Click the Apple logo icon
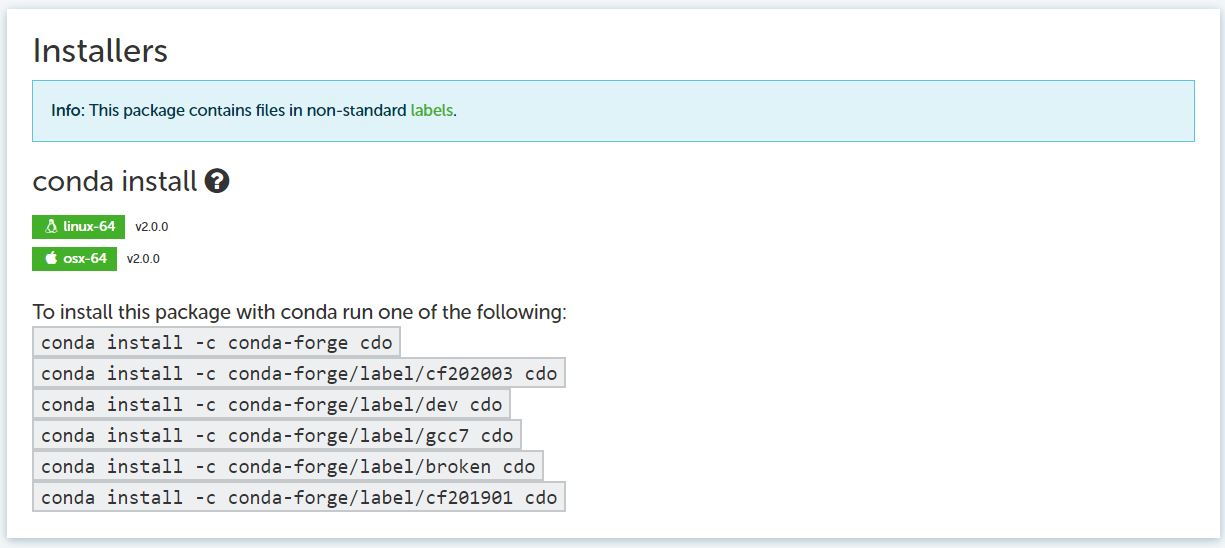The height and width of the screenshot is (548, 1225). click(51, 259)
